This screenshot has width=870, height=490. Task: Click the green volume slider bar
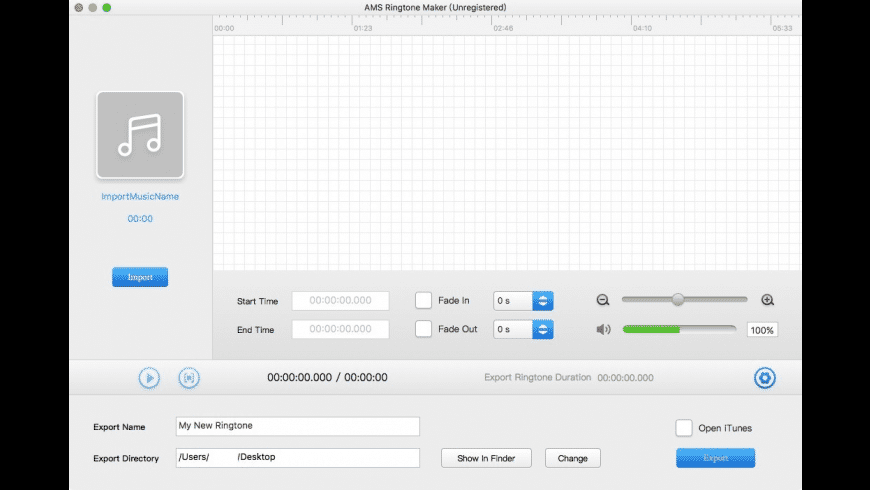click(679, 330)
